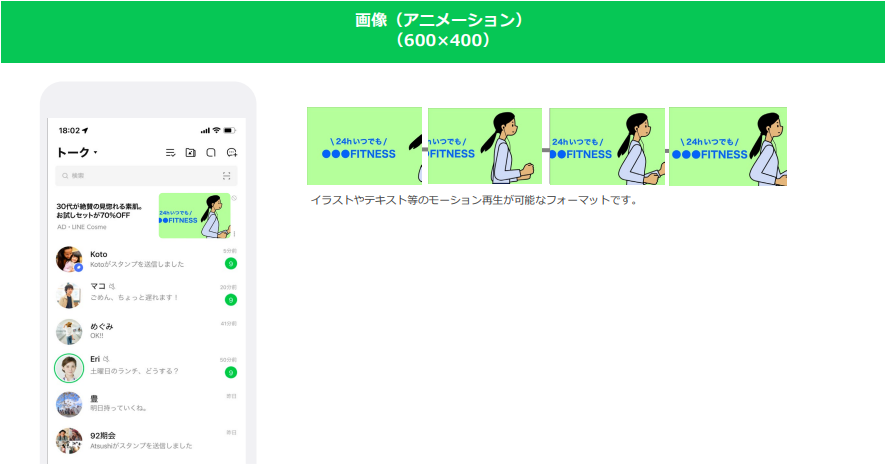Tap the QR scan icon in search bar
The height and width of the screenshot is (468, 886).
[x=227, y=176]
